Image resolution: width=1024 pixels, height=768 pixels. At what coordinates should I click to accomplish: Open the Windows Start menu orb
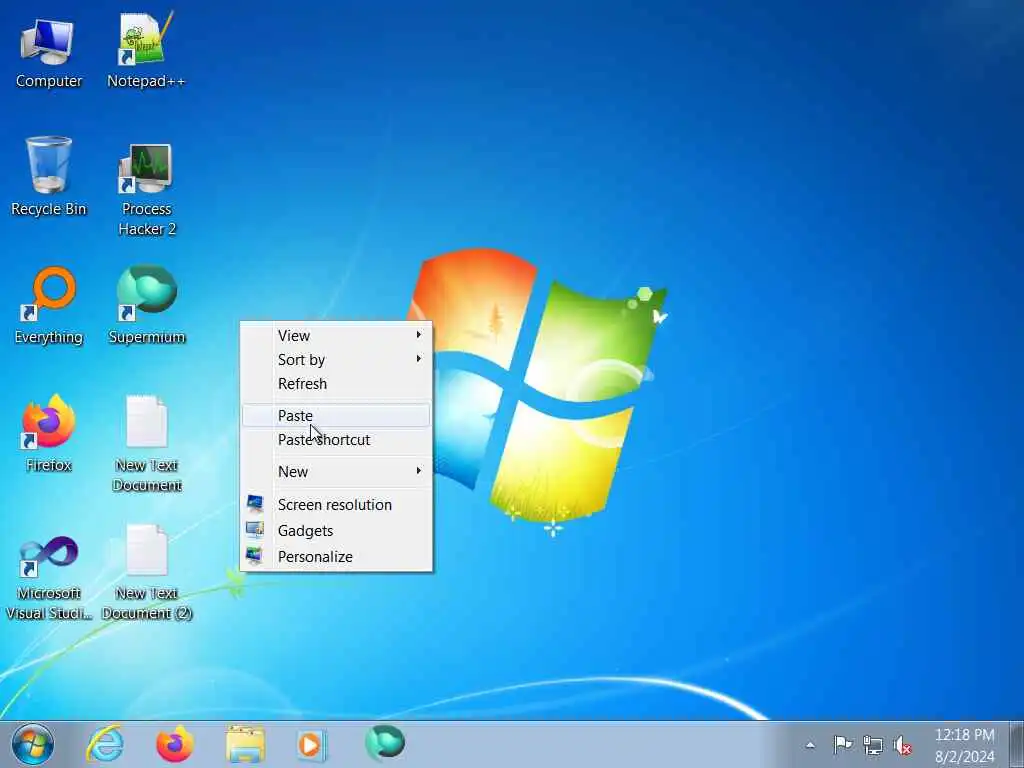(32, 744)
